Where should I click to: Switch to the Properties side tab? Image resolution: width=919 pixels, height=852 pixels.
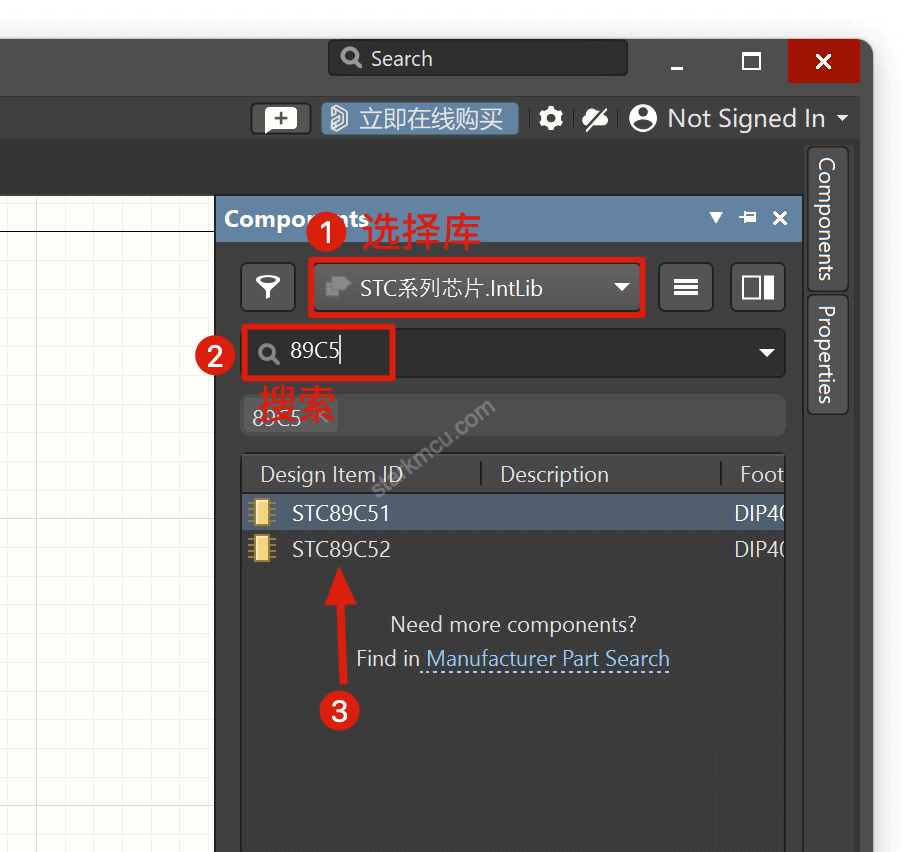point(827,355)
